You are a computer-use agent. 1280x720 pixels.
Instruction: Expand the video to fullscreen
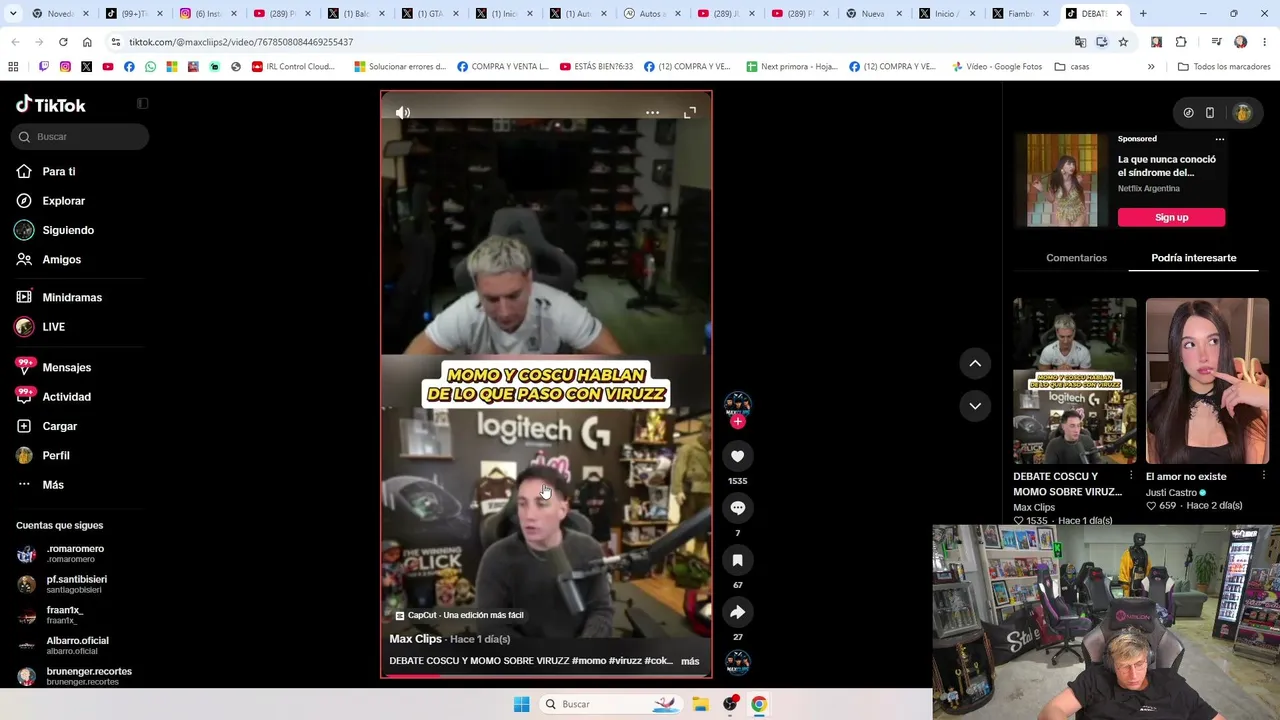pos(690,112)
